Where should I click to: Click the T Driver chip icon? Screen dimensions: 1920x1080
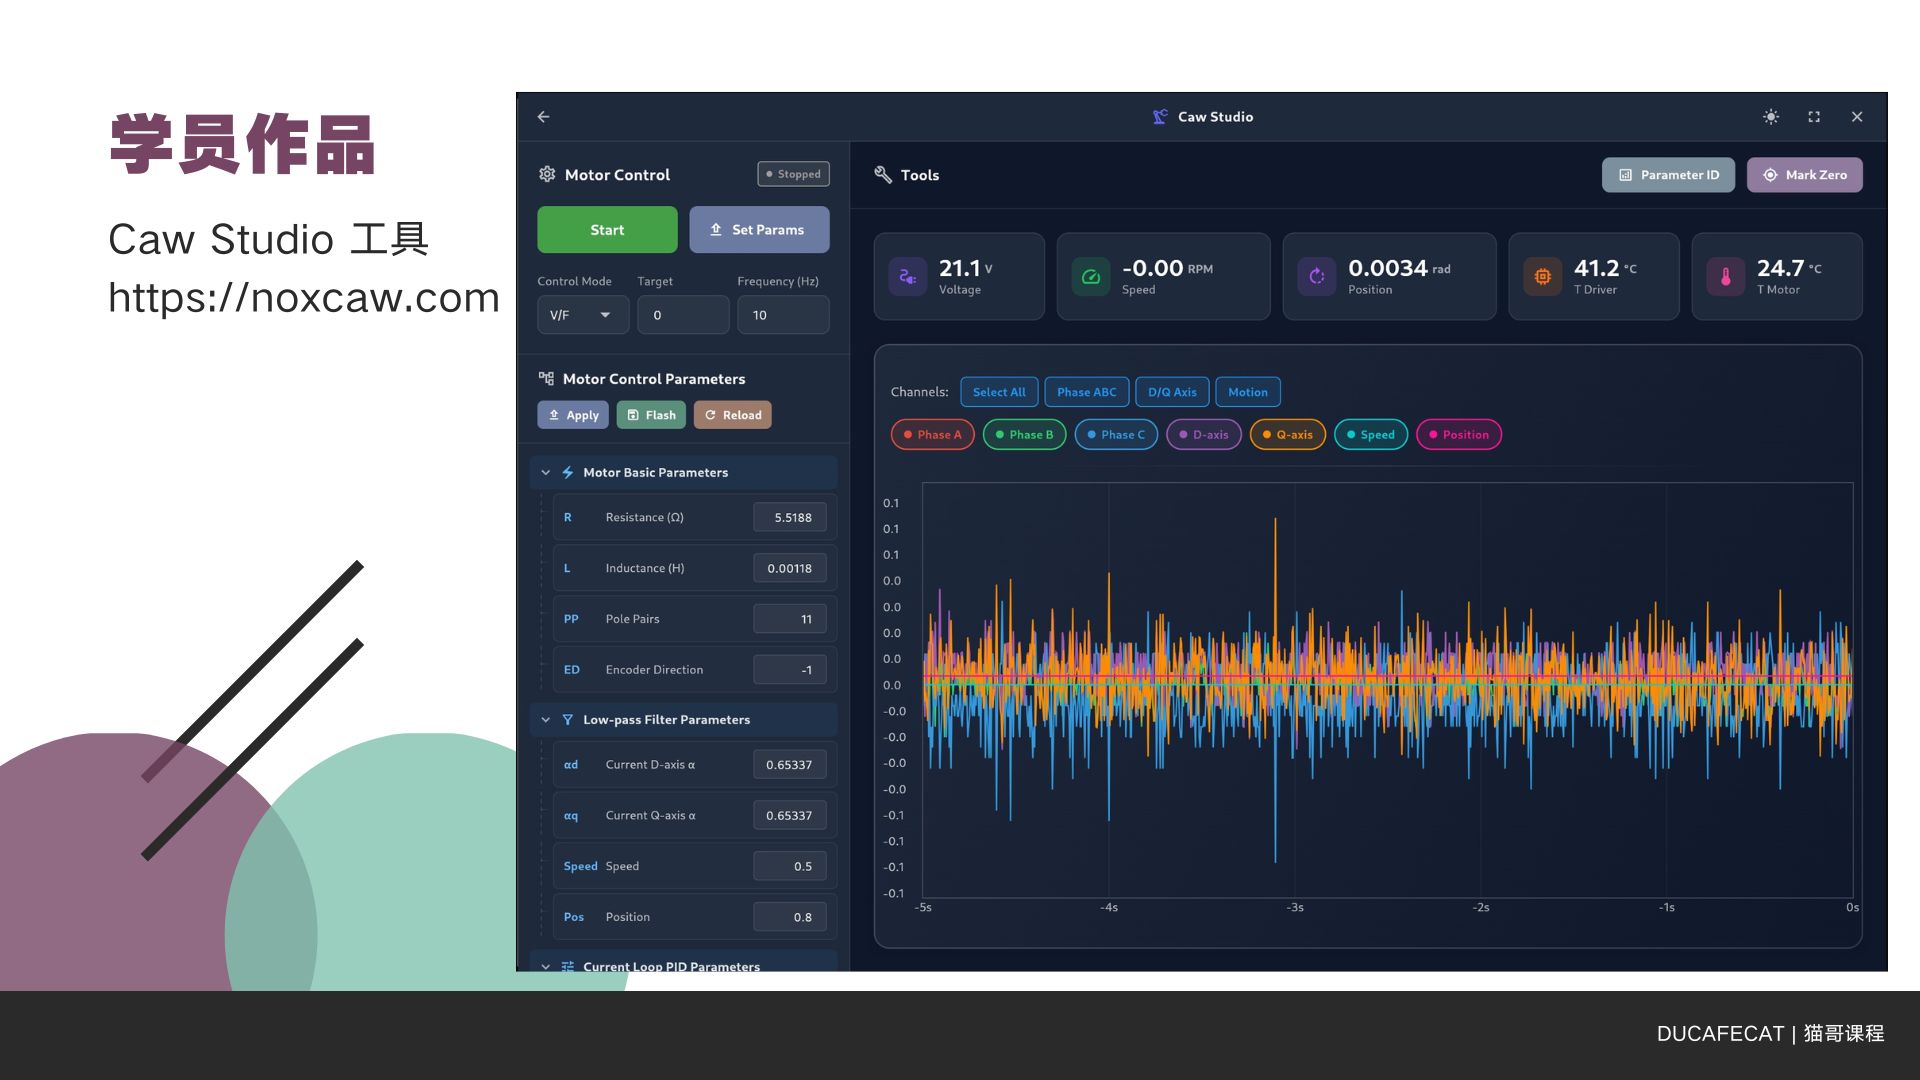pyautogui.click(x=1543, y=277)
